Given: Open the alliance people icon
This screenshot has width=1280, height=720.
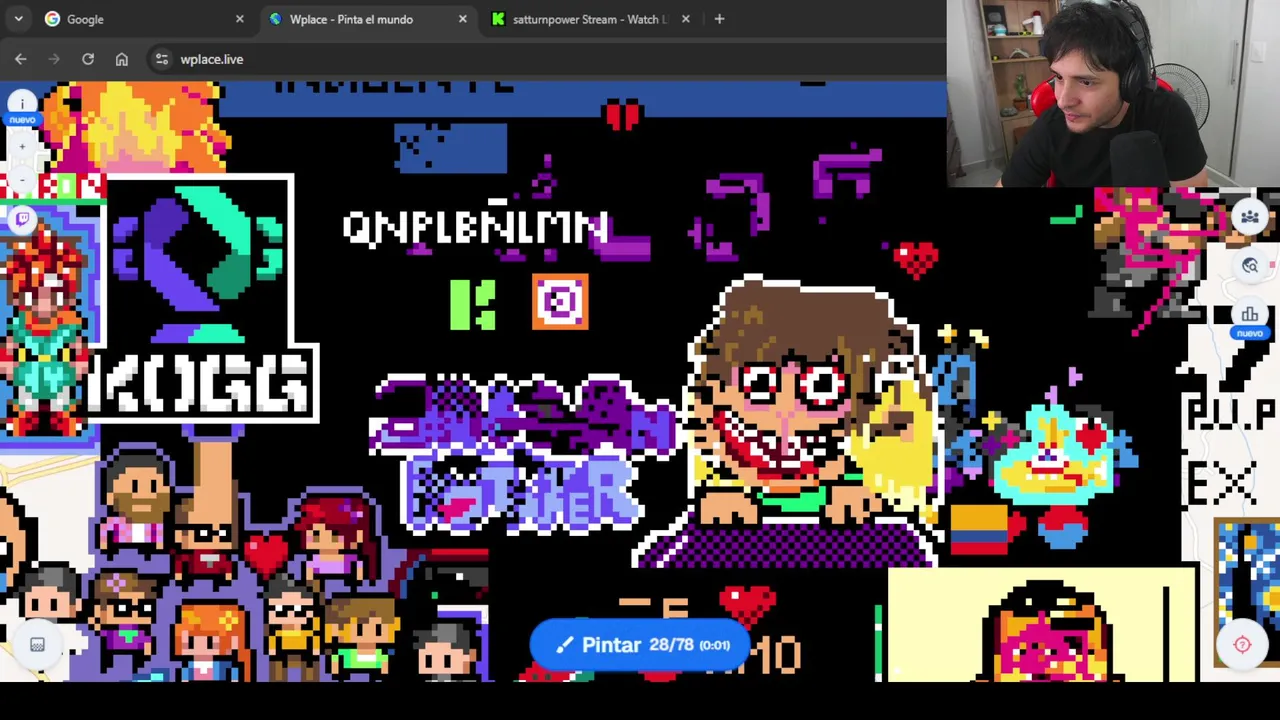Looking at the screenshot, I should click(x=1250, y=217).
